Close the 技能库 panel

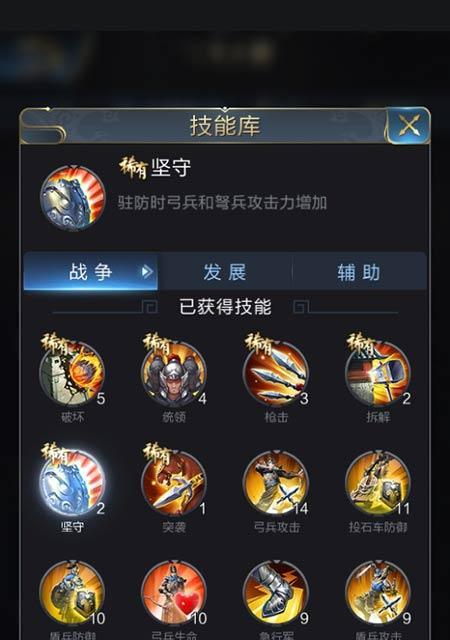click(409, 125)
